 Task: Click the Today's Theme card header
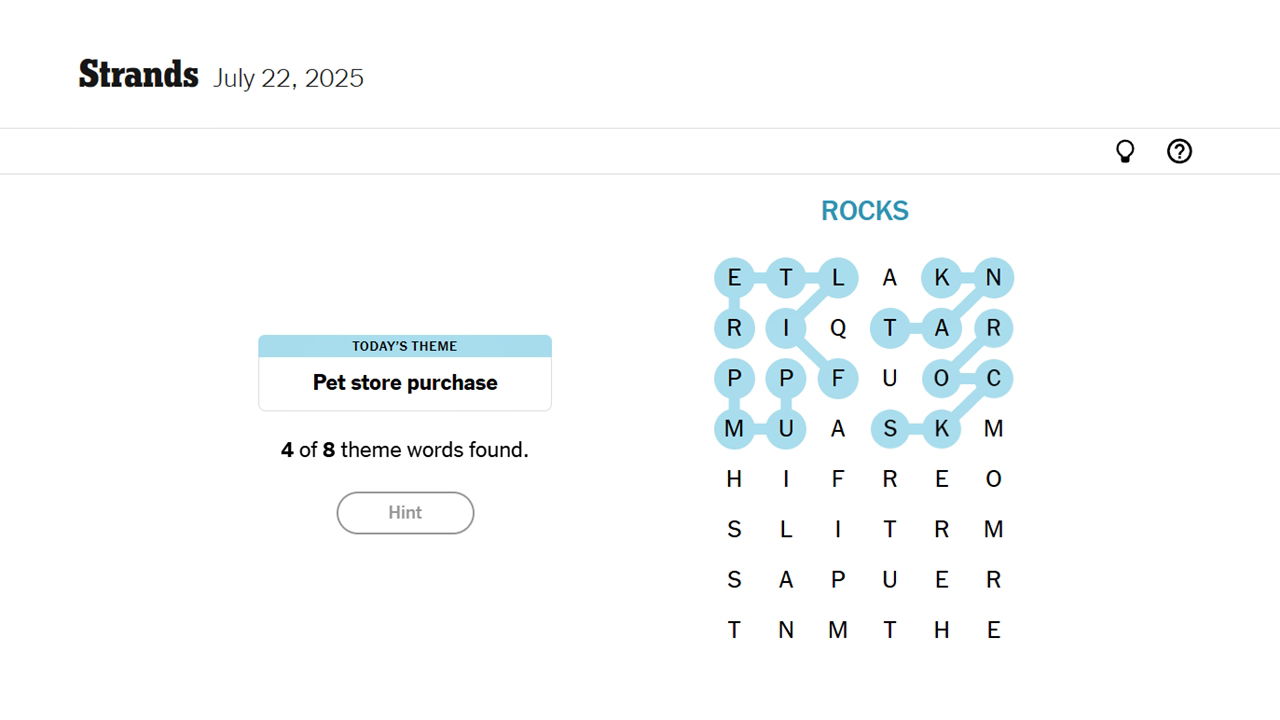pos(405,346)
